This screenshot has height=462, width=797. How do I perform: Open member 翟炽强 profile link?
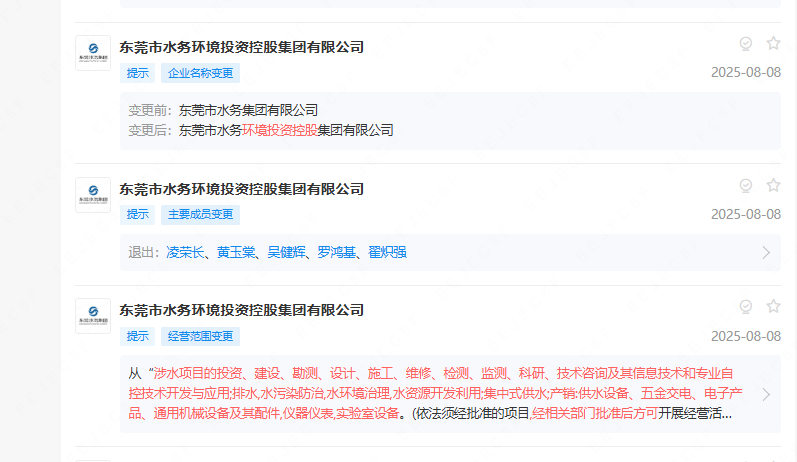(387, 252)
